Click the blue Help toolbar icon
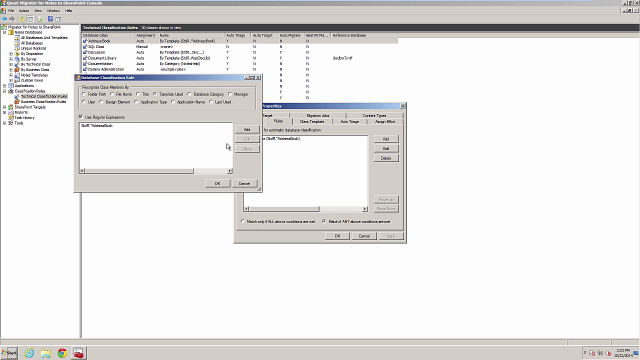This screenshot has width=640, height=360. pyautogui.click(x=51, y=19)
